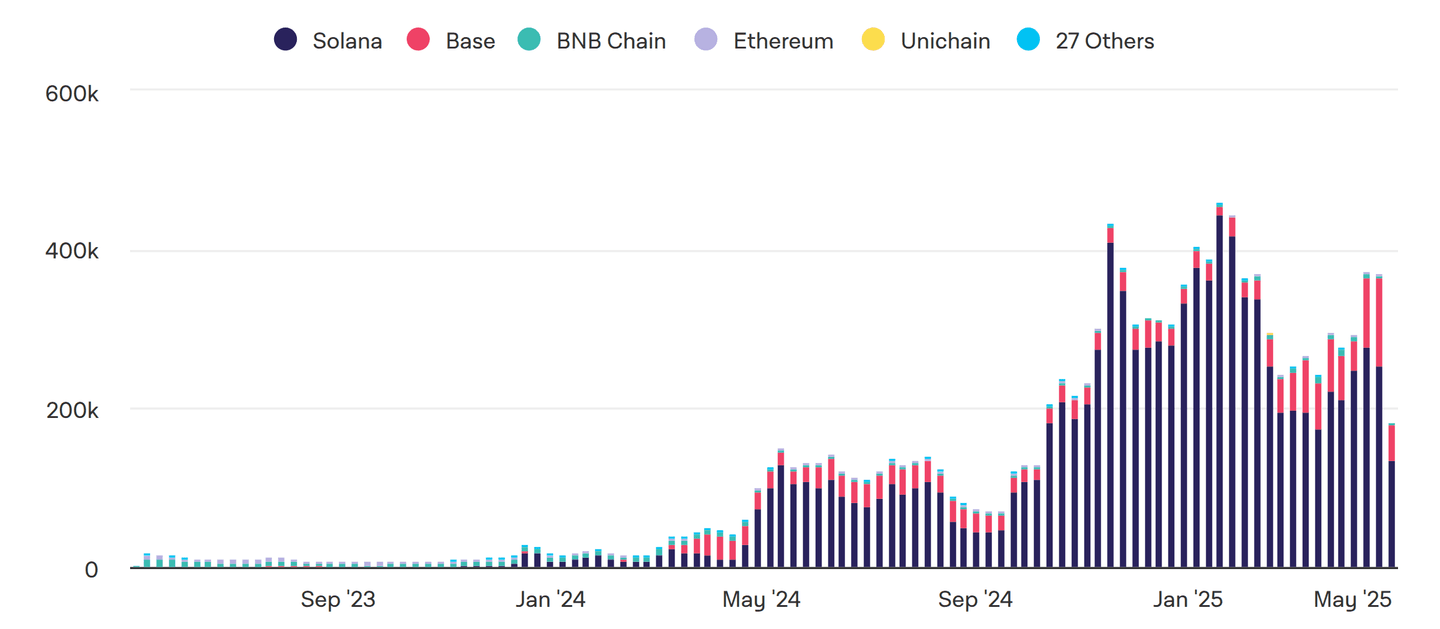Click the Solana dark navy legend dot

[x=286, y=41]
